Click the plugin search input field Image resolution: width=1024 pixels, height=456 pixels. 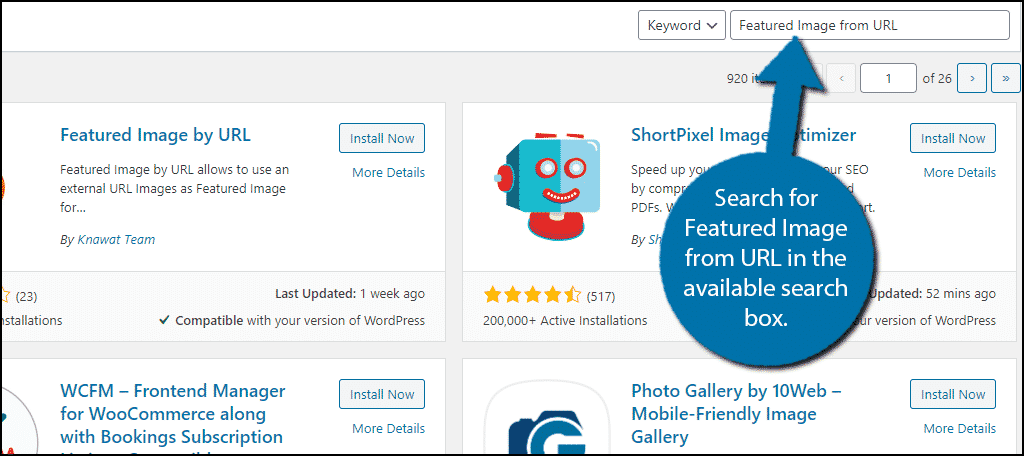870,25
